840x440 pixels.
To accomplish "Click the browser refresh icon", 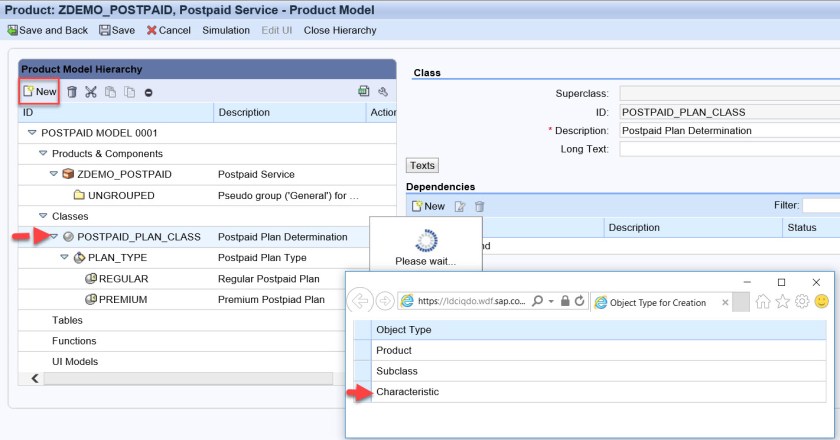I will pos(581,301).
